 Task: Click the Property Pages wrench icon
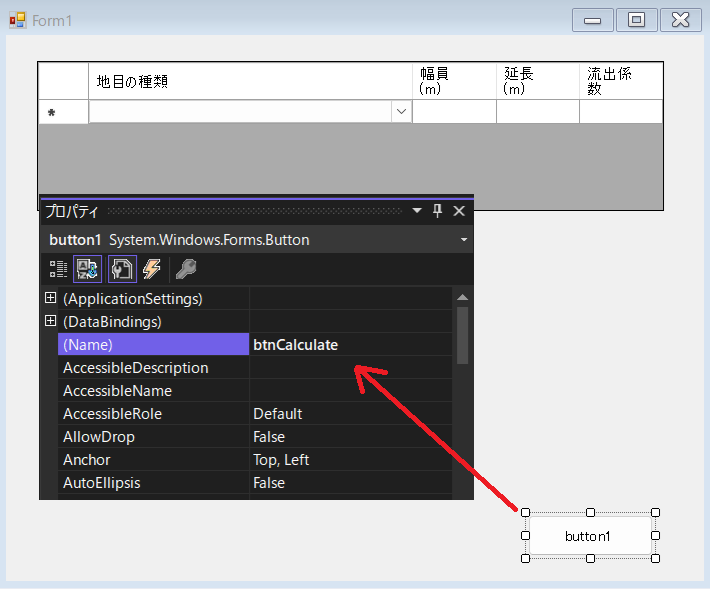pos(185,268)
